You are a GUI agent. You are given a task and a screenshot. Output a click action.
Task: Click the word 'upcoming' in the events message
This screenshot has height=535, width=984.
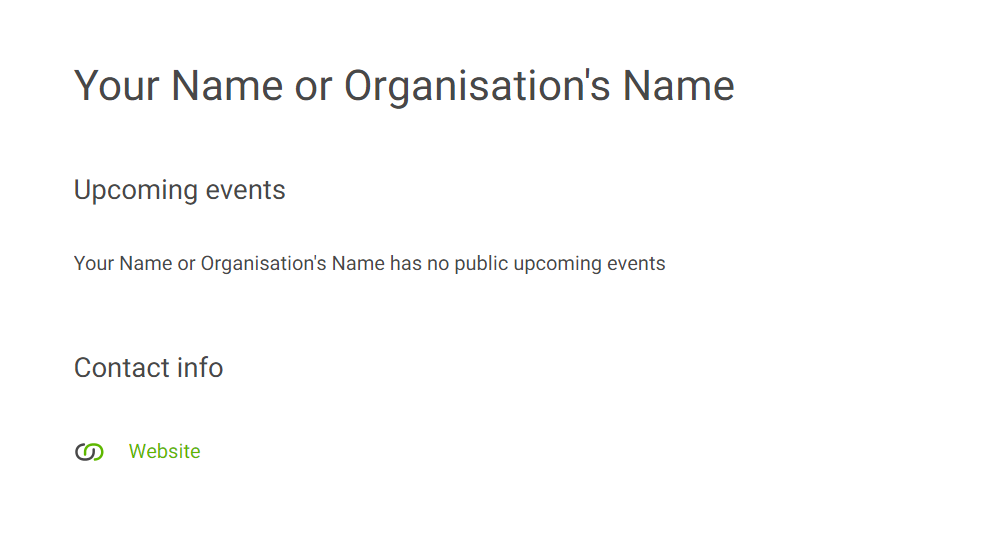558,263
